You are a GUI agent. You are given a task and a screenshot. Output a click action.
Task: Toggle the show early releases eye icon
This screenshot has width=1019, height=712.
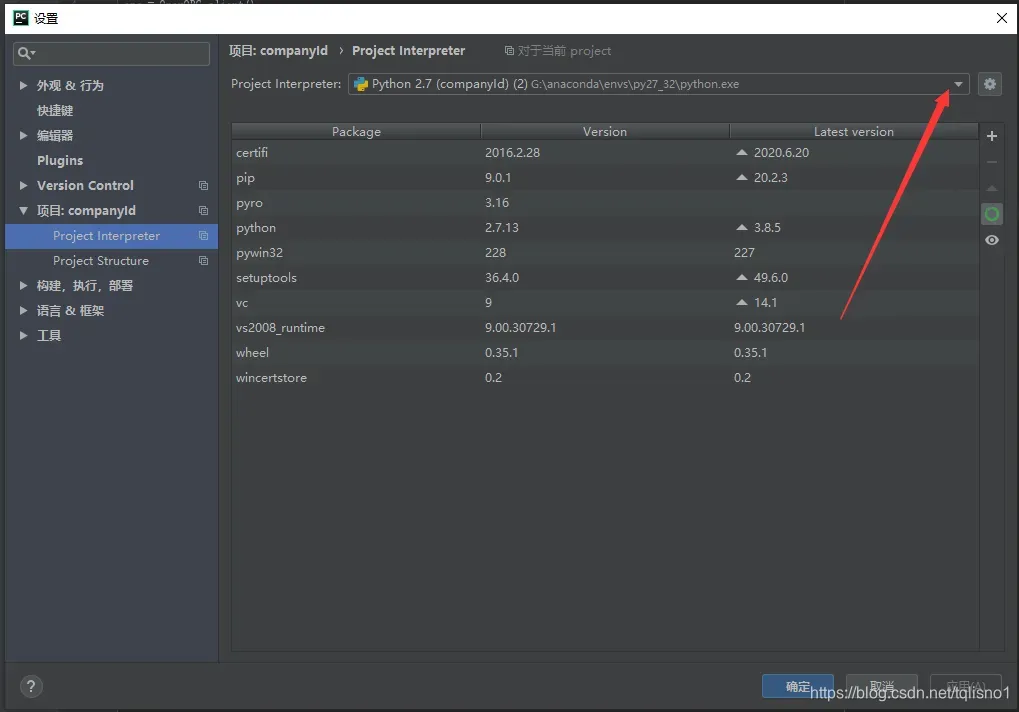pyautogui.click(x=992, y=240)
